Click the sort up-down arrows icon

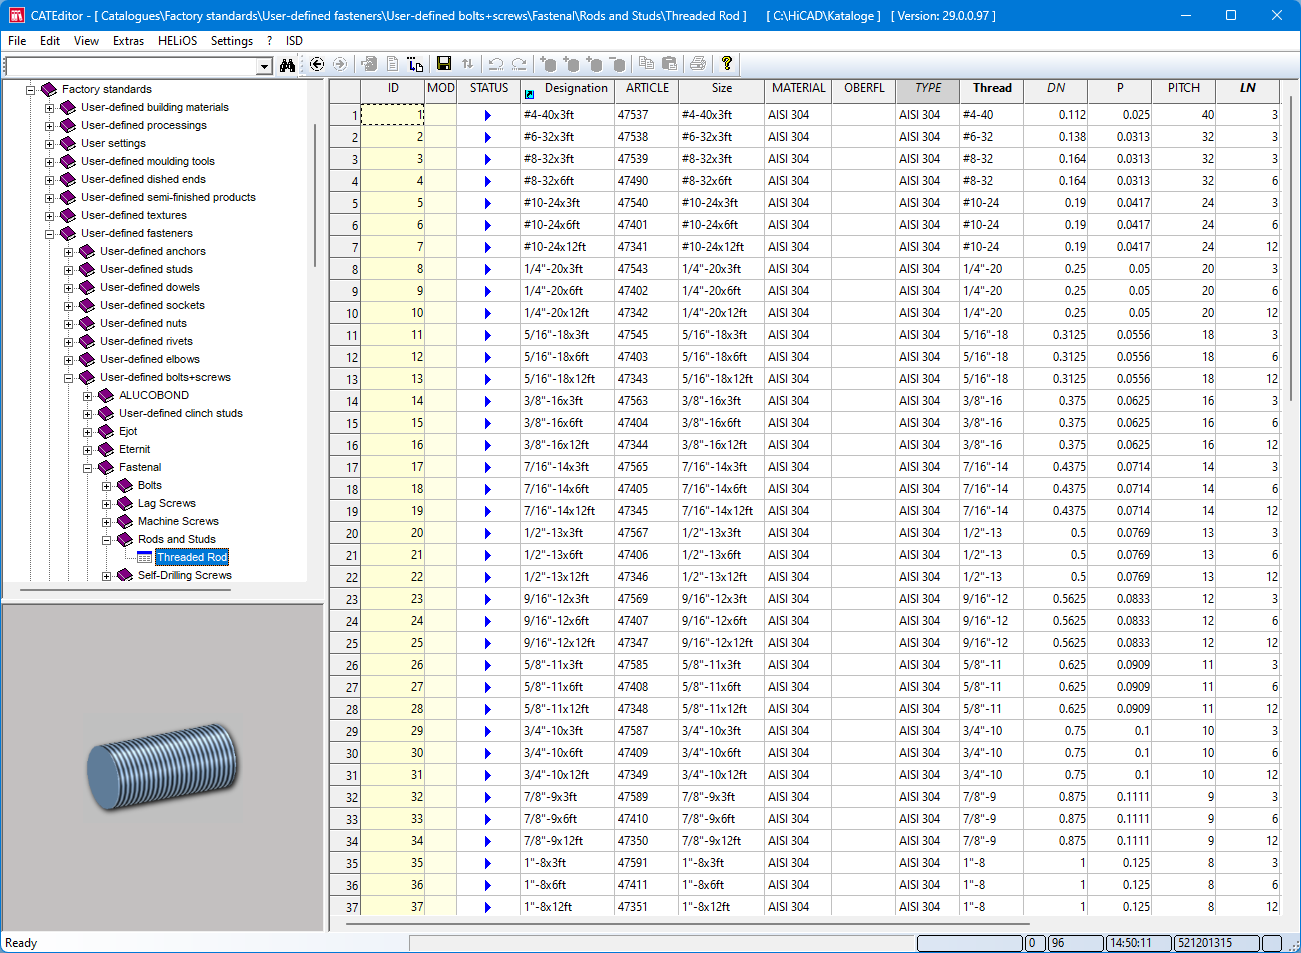[467, 64]
